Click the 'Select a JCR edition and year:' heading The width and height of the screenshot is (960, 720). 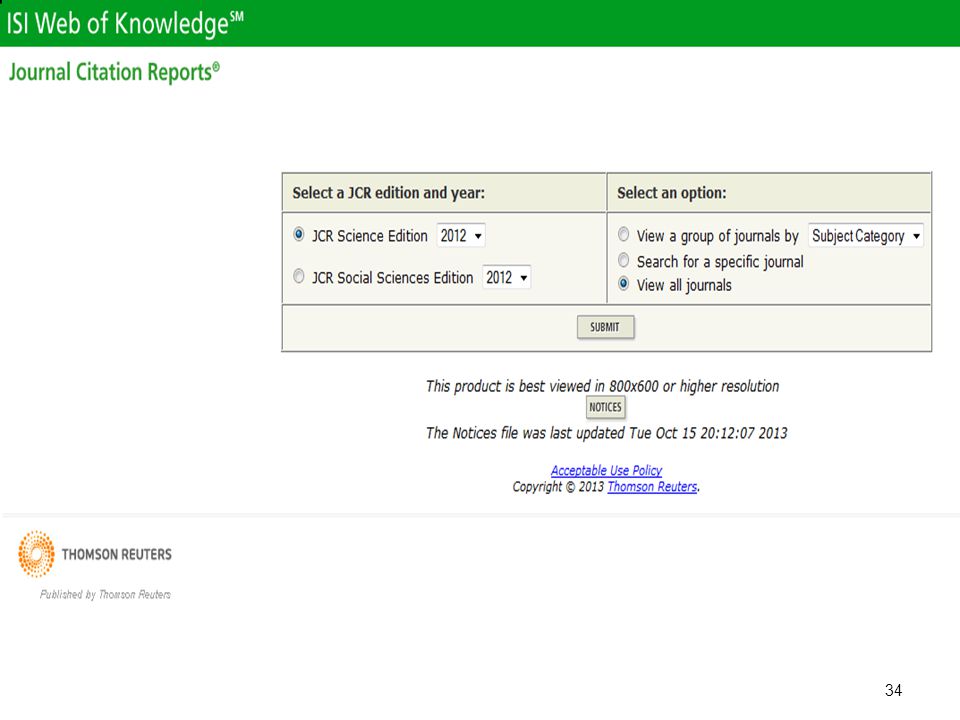click(388, 193)
